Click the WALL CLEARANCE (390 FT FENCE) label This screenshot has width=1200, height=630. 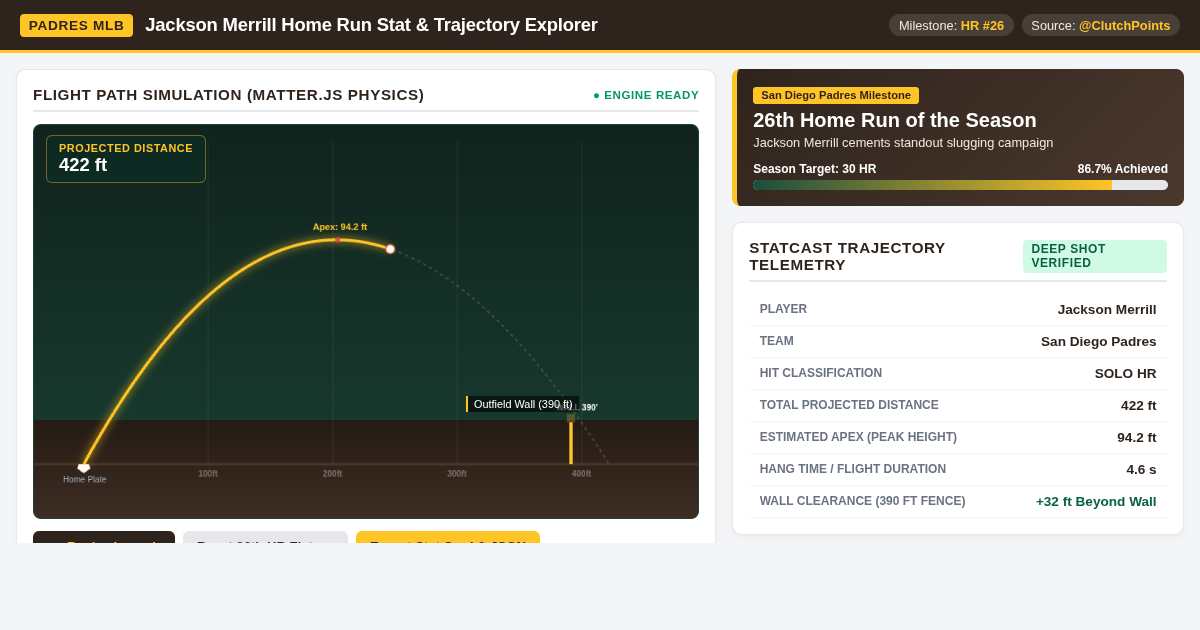863,501
